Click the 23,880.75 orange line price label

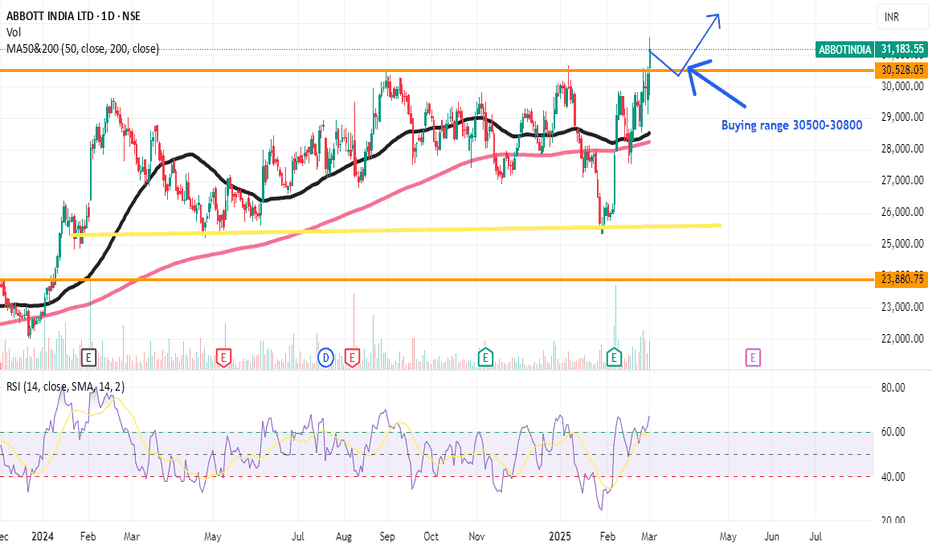[902, 279]
